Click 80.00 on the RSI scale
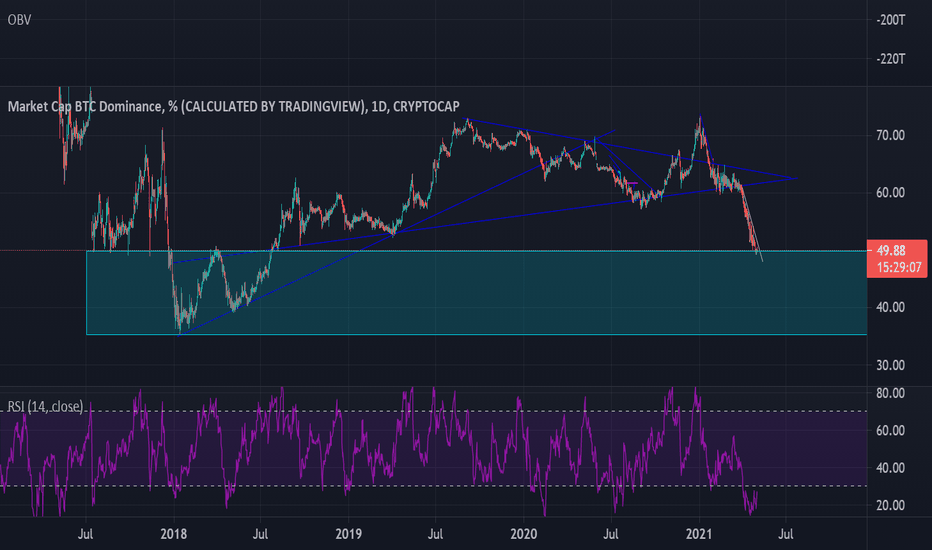This screenshot has width=932, height=550. coord(890,393)
